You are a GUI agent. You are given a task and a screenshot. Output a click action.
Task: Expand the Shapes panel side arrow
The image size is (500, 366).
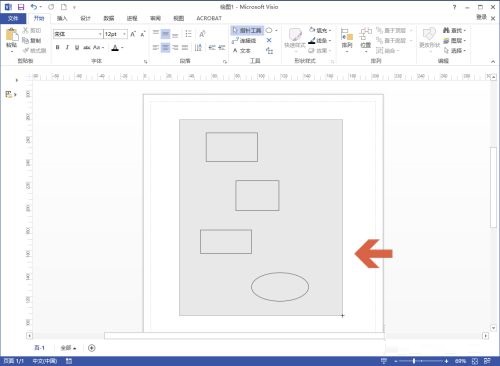coord(17,80)
